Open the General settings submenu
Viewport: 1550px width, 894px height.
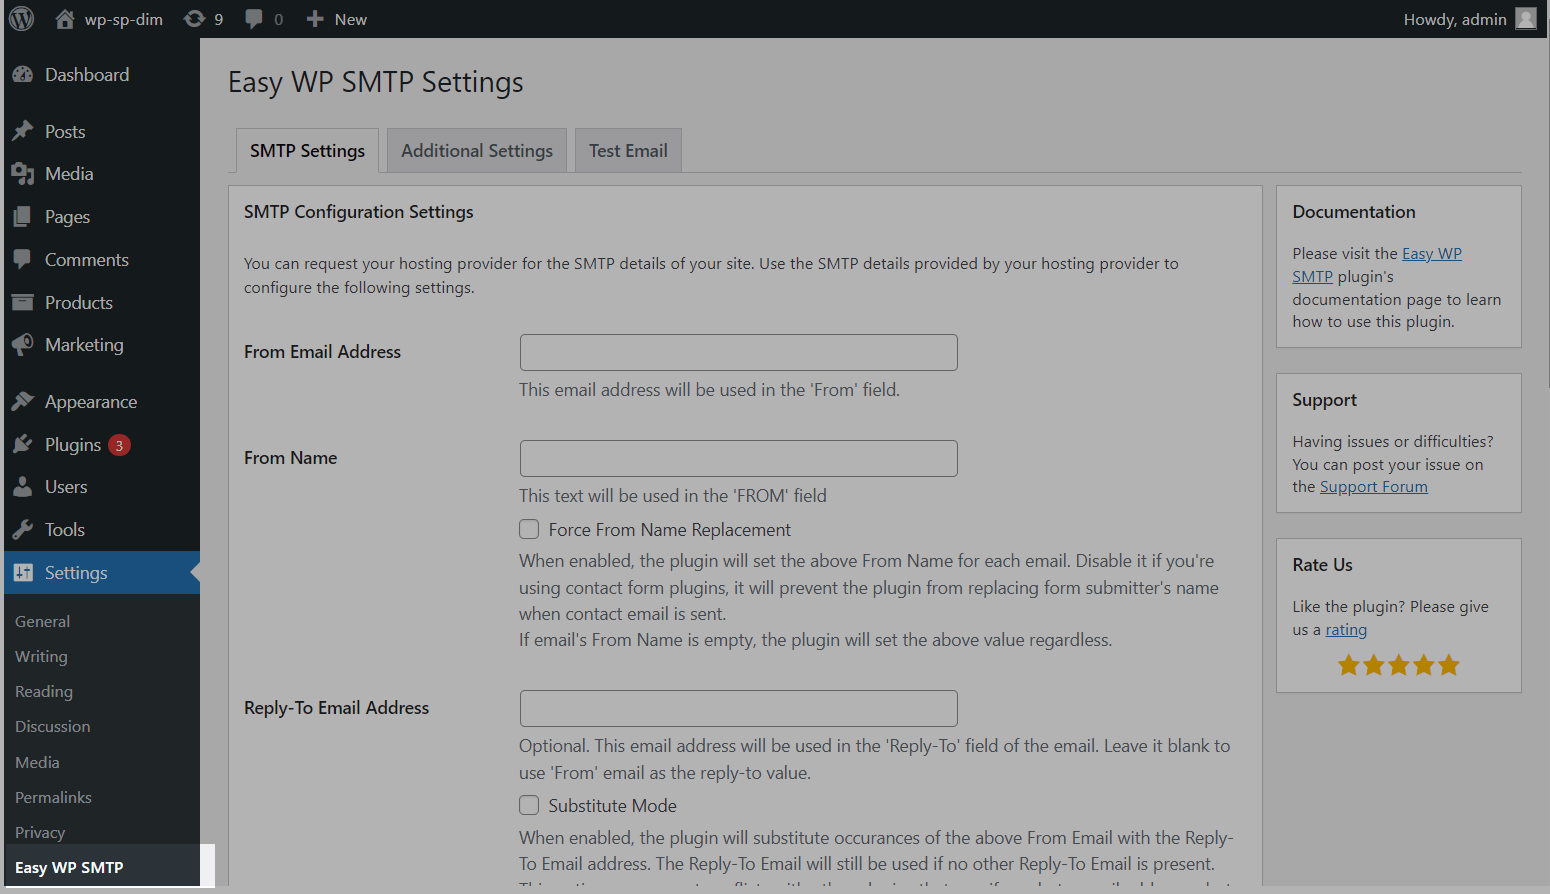(x=42, y=621)
